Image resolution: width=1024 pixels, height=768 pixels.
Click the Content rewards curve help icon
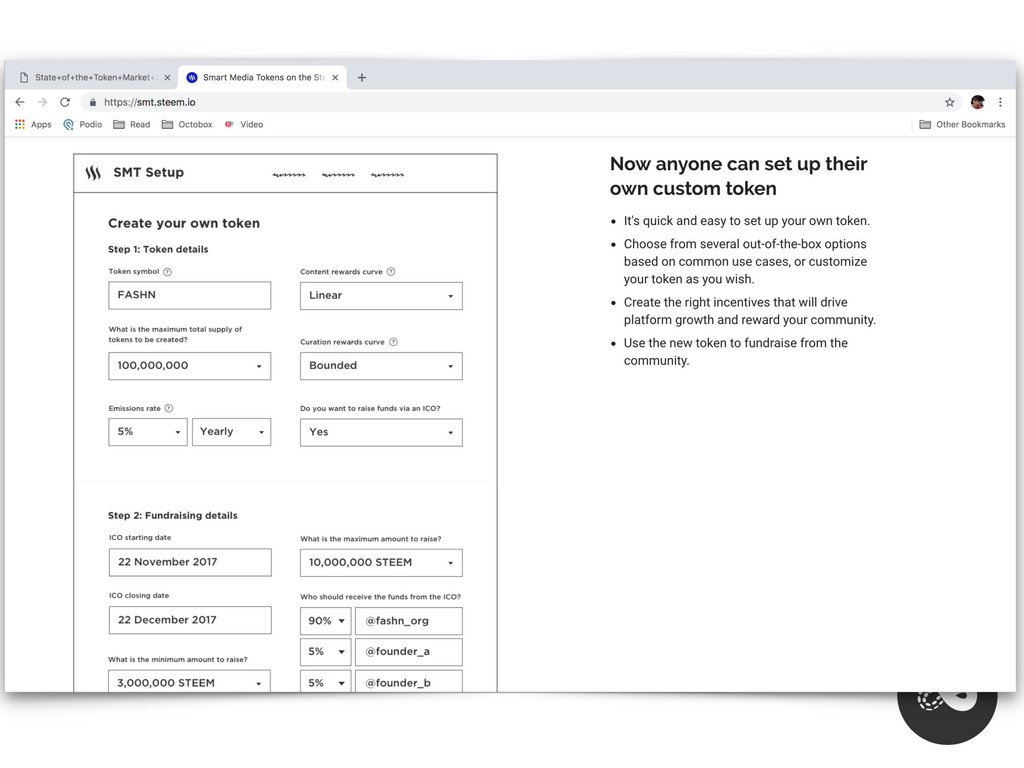tap(391, 272)
